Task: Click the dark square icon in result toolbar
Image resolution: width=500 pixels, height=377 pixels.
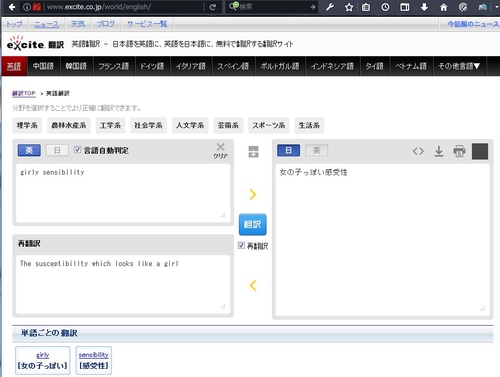Action: [480, 151]
